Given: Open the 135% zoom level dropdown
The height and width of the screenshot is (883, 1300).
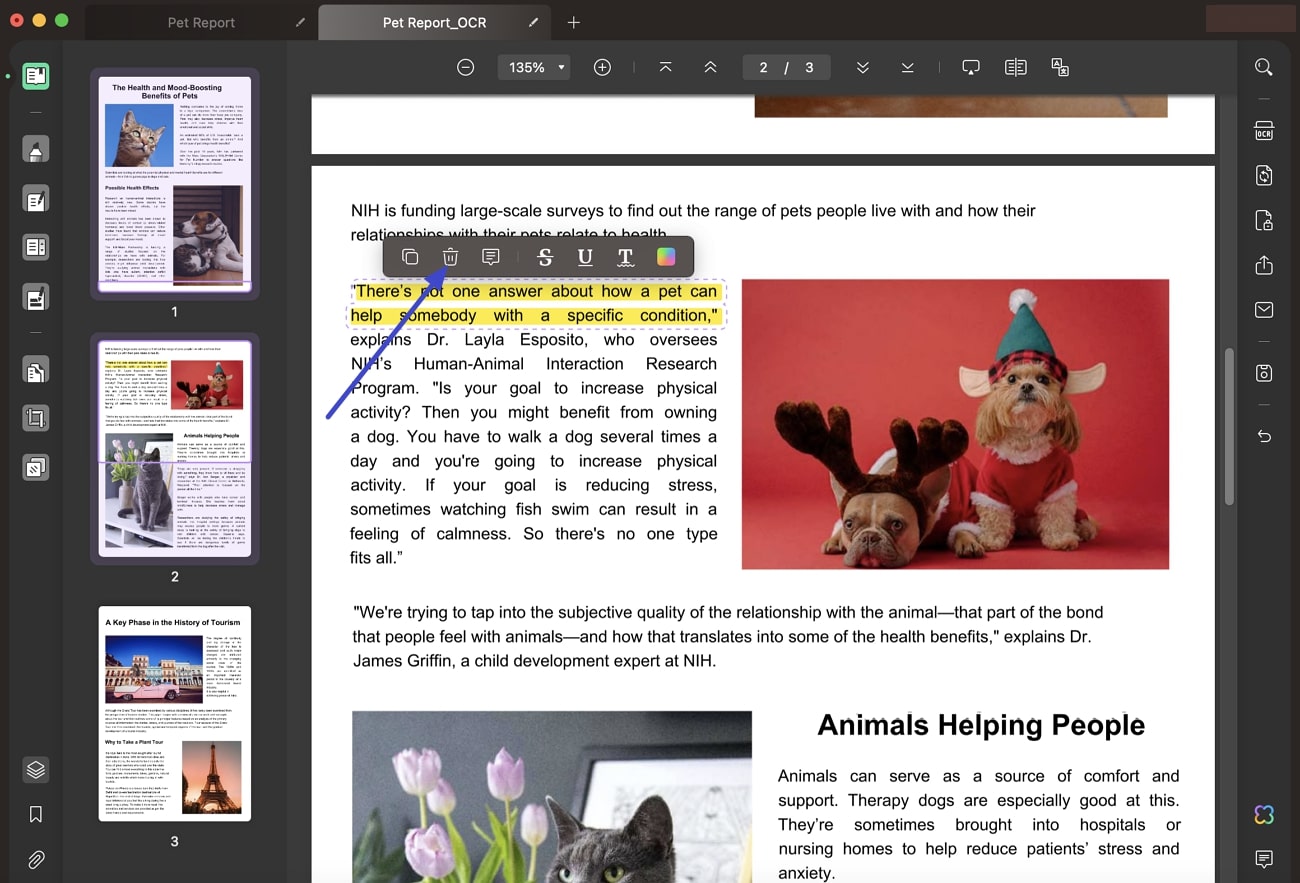Looking at the screenshot, I should pos(533,67).
